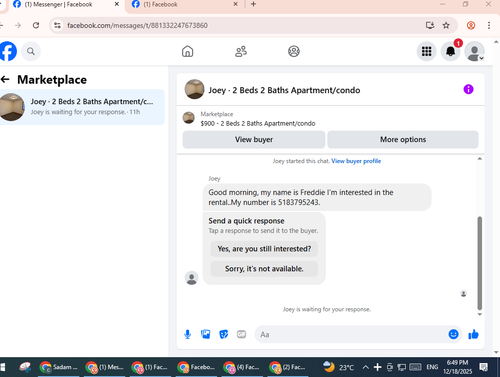The height and width of the screenshot is (377, 500).
Task: Go back using Marketplace back arrow
Action: [x=5, y=79]
